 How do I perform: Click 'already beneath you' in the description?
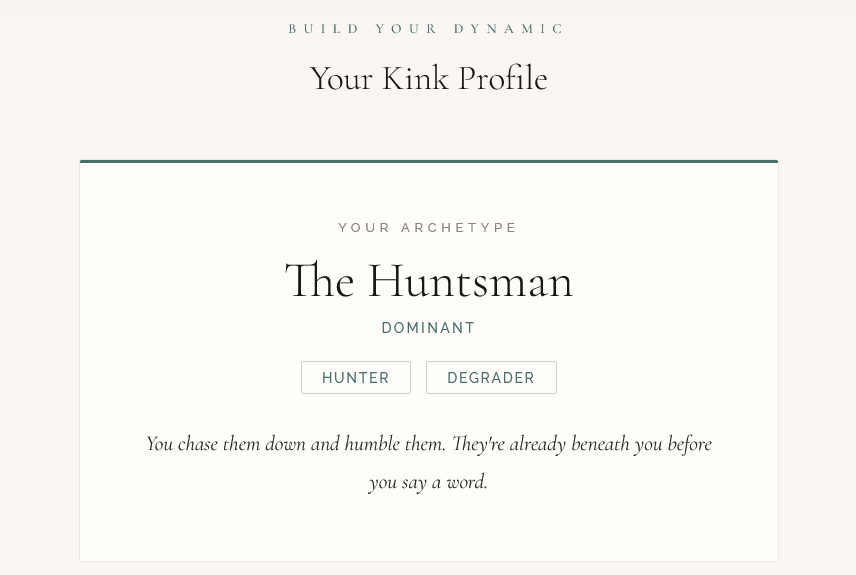(580, 444)
